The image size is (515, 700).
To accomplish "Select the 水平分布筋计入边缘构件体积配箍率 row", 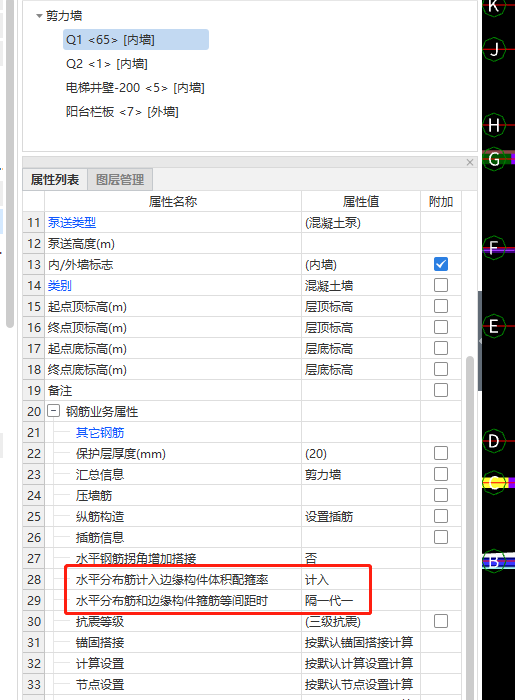I will [x=242, y=579].
